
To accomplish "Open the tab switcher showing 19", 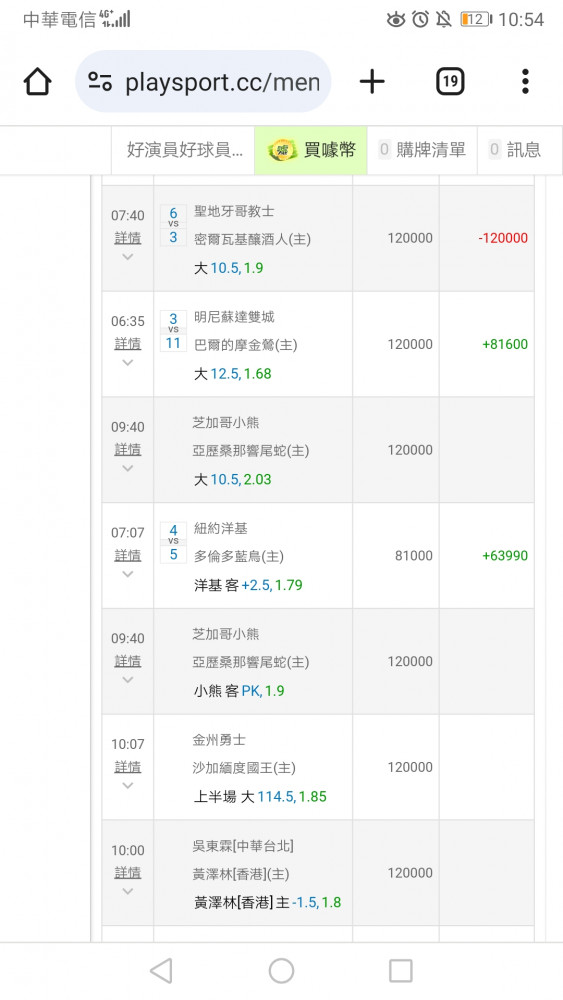I will coord(450,82).
